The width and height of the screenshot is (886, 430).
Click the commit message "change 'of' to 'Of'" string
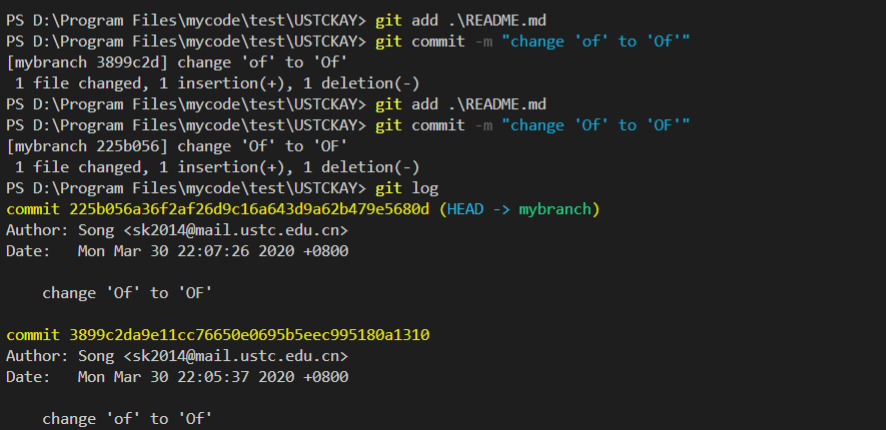(x=596, y=42)
